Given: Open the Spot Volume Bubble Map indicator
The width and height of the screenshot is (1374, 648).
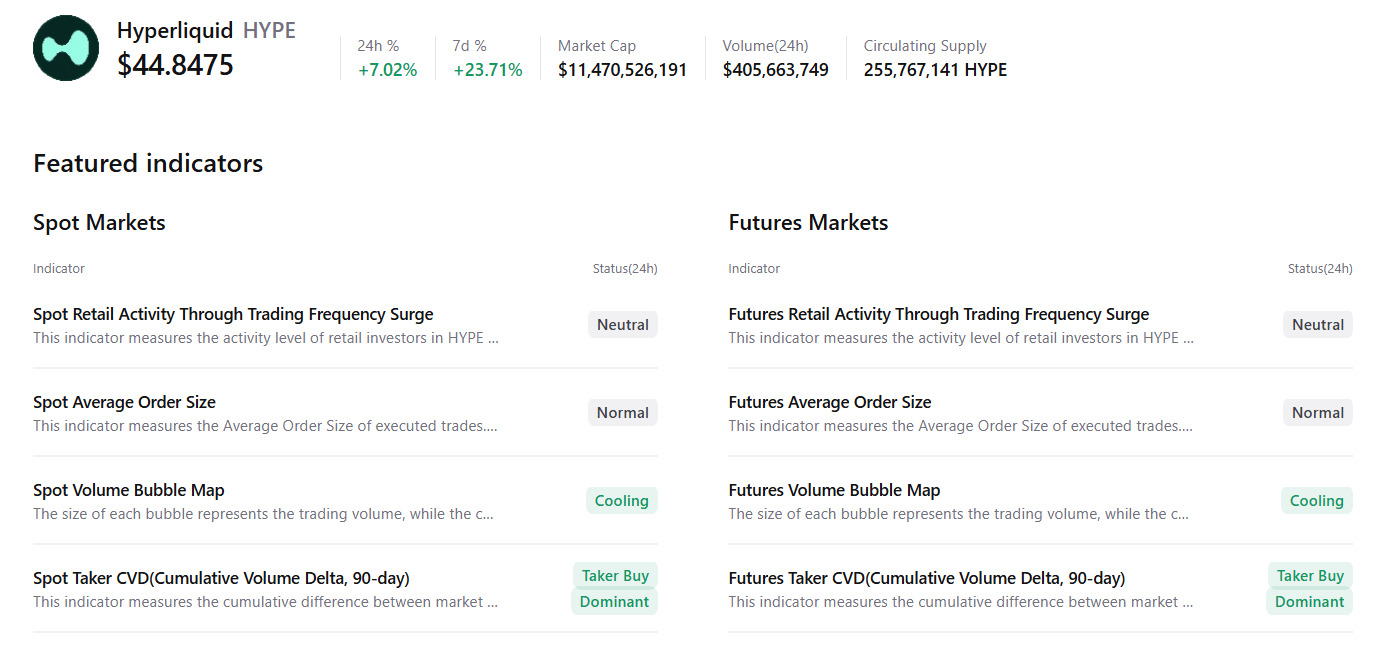Looking at the screenshot, I should (x=128, y=490).
